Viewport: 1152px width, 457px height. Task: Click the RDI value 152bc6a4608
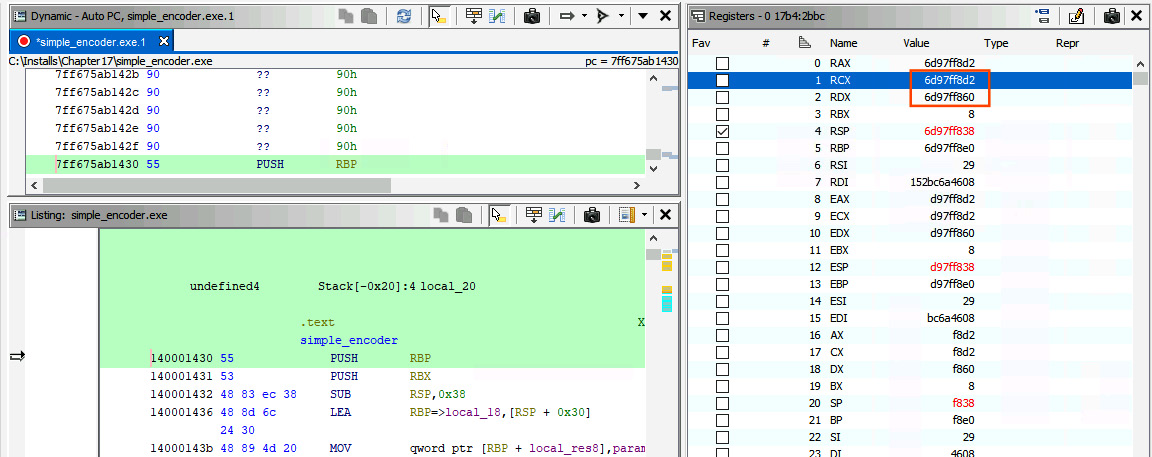[x=943, y=182]
